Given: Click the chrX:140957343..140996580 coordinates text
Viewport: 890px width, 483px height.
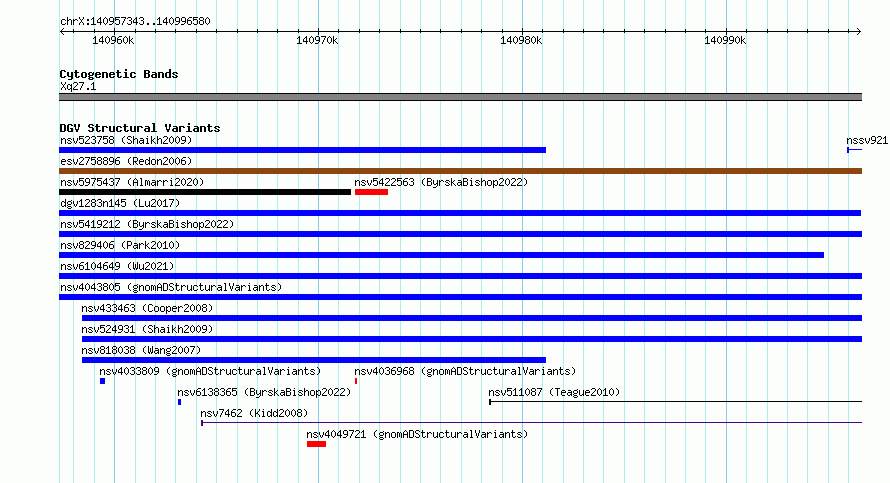Looking at the screenshot, I should (135, 21).
